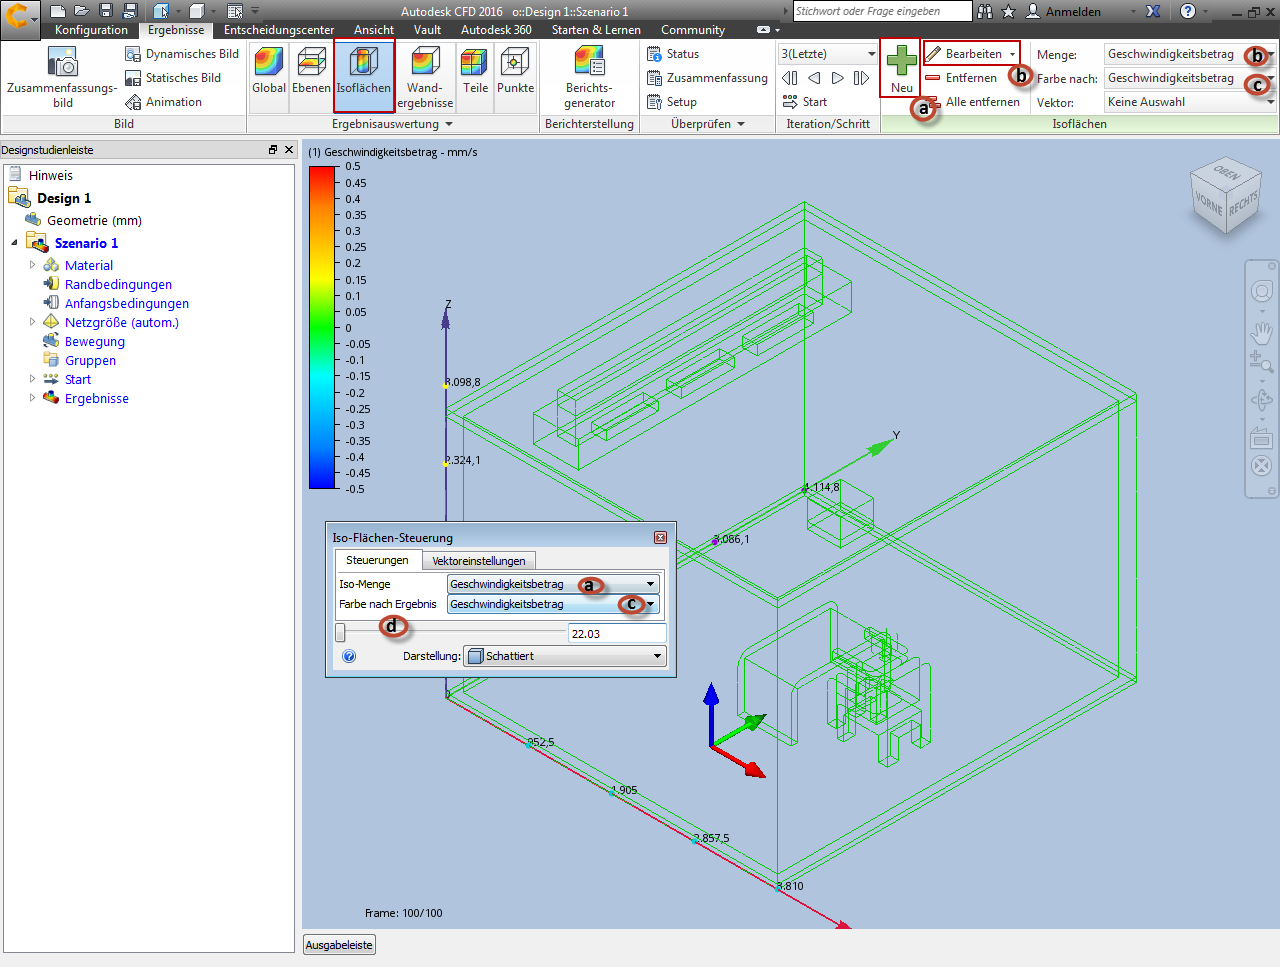The image size is (1280, 967).
Task: Open the Darstellung dropdown set to Schattiert
Action: [564, 656]
